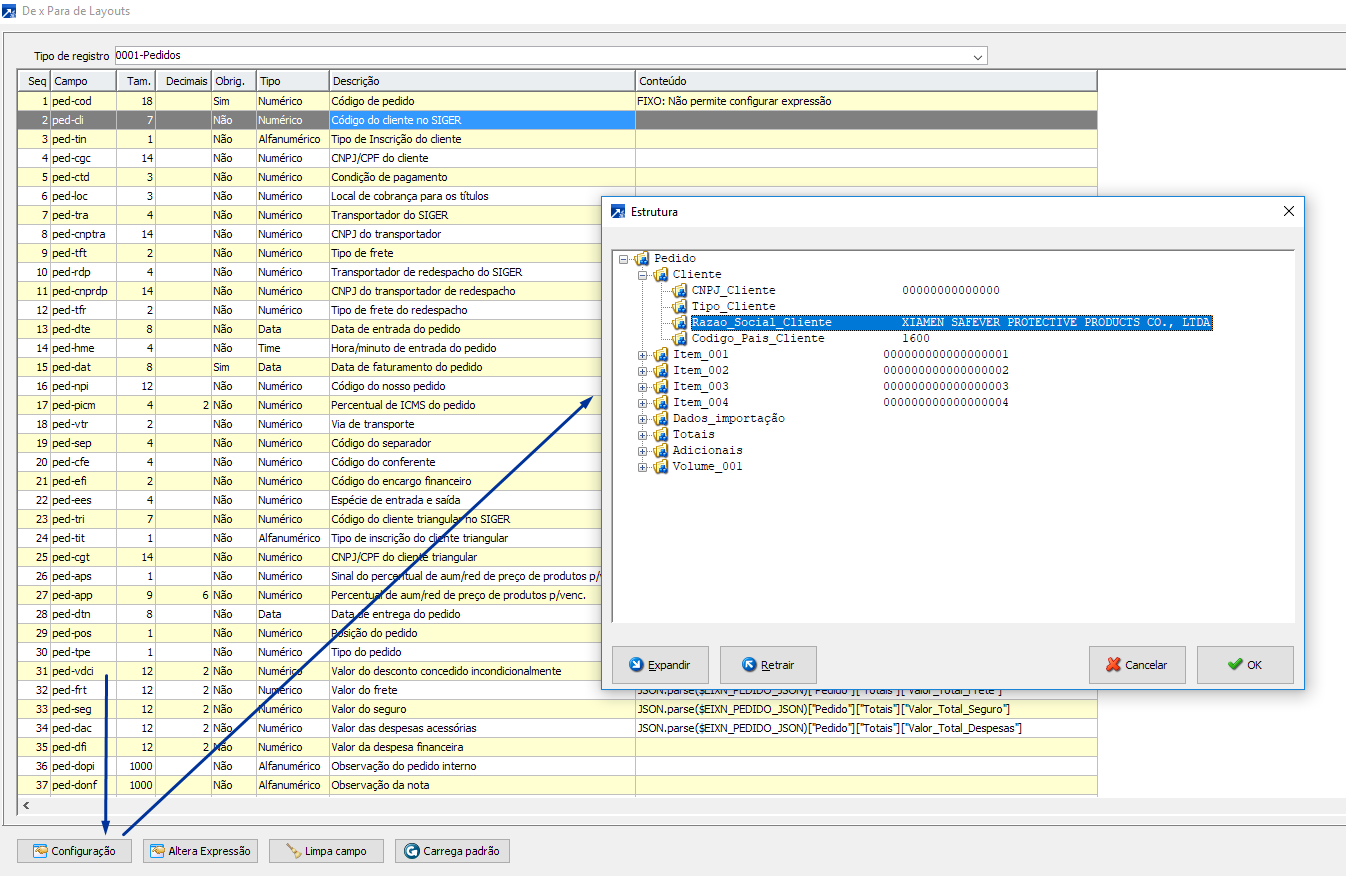
Task: Select Codigo_Pais_Cliente tree item
Action: 758,339
